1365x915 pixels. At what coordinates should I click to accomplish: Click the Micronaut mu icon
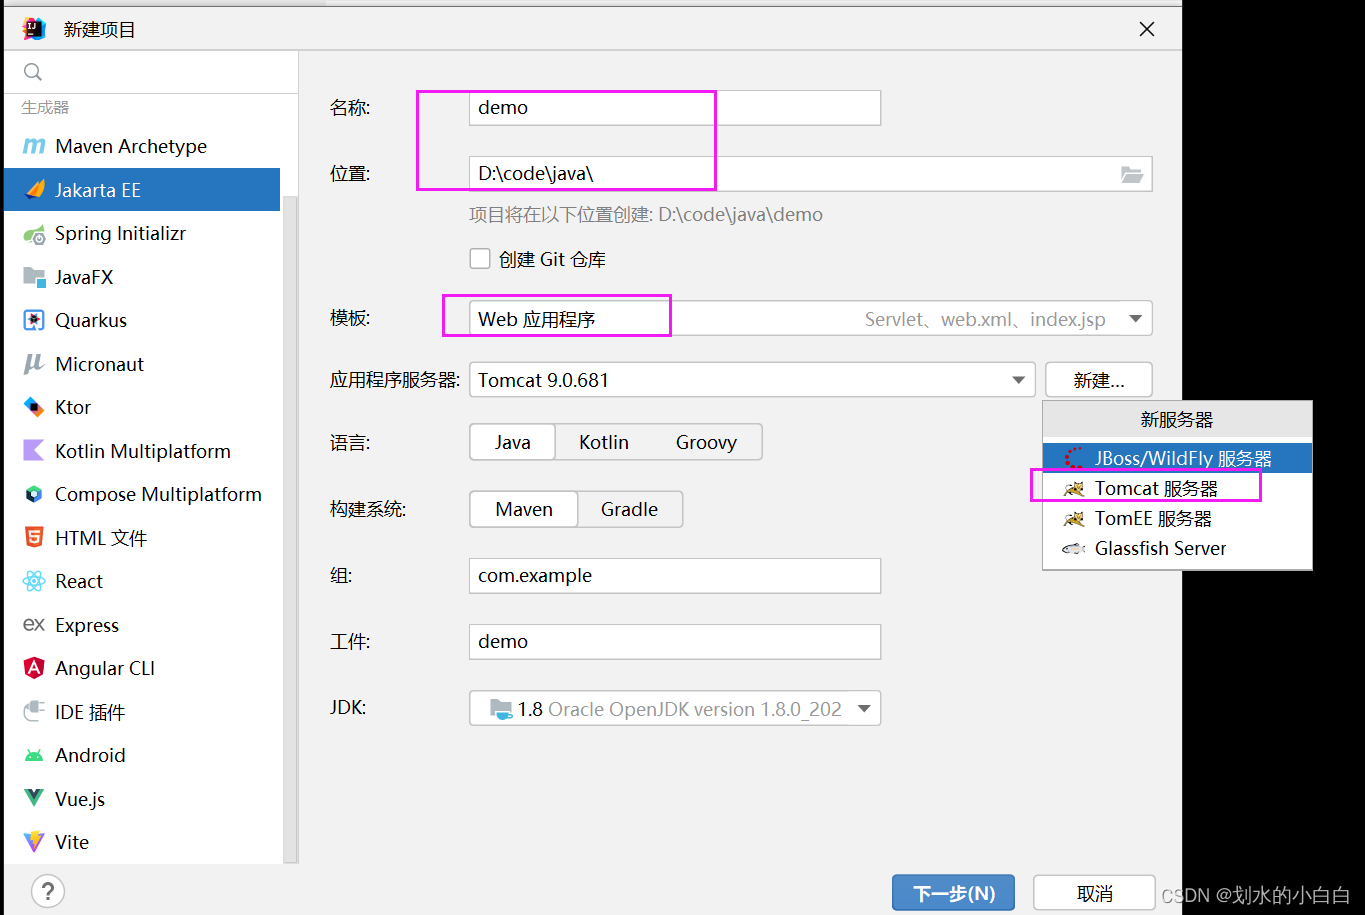tap(34, 364)
